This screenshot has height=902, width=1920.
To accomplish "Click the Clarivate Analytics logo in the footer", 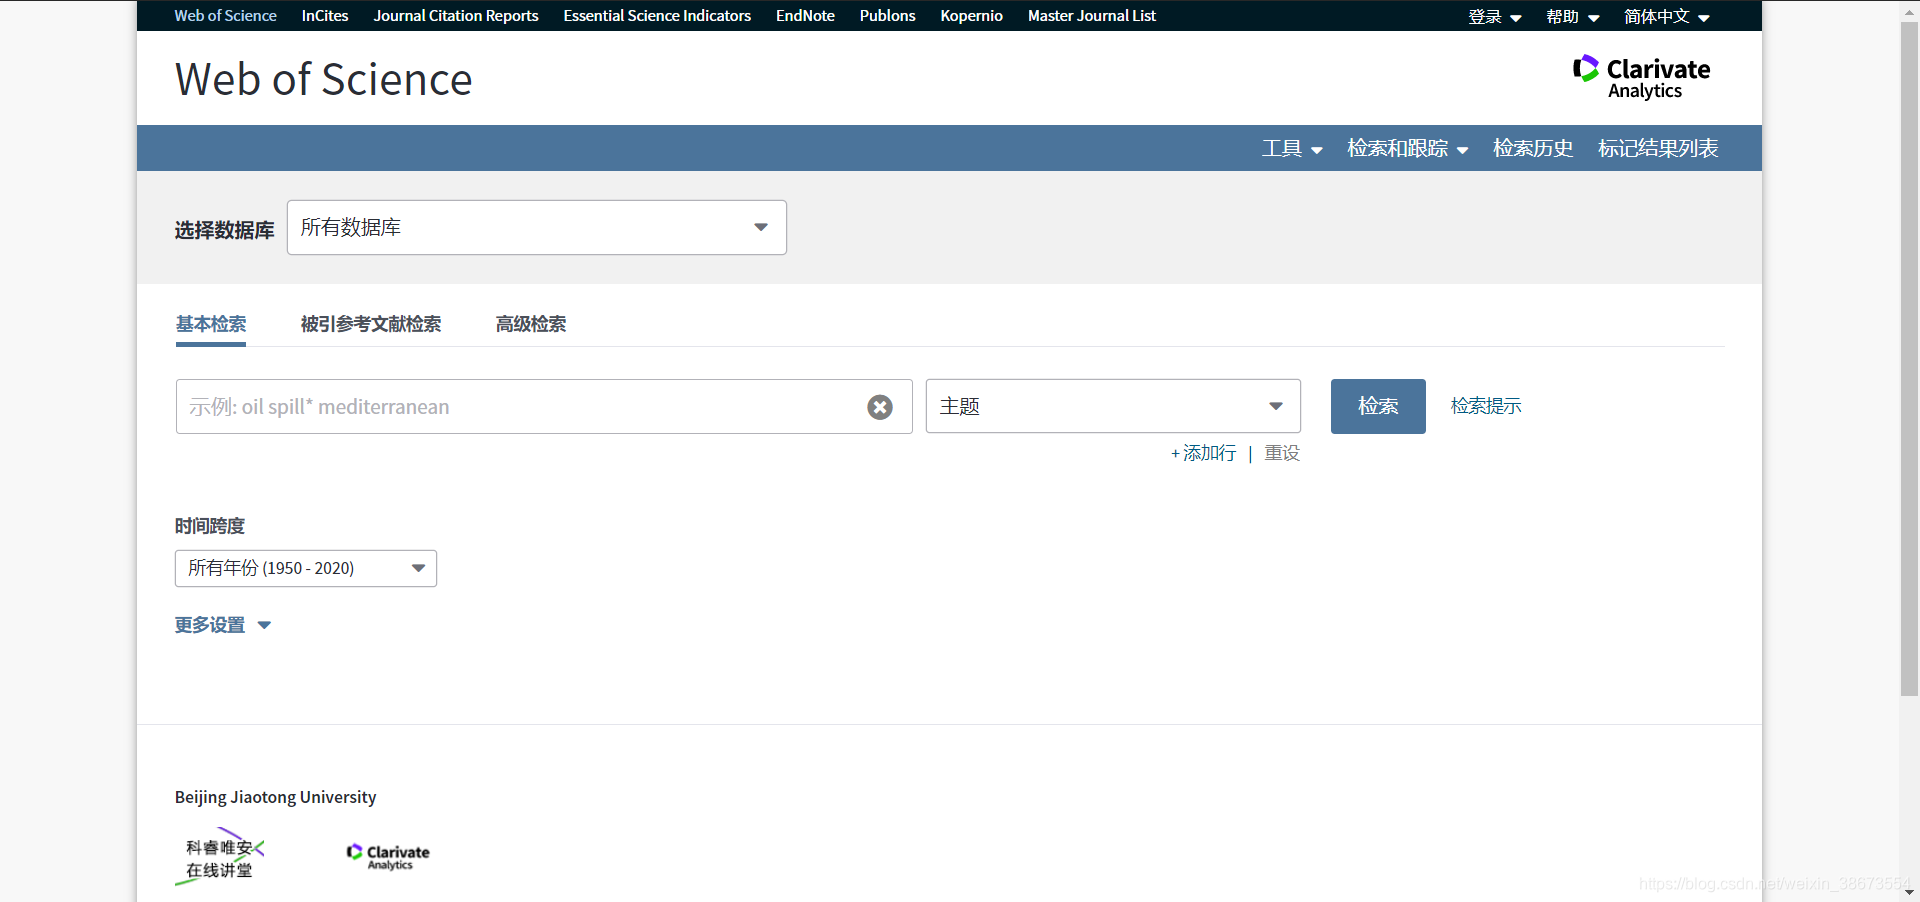I will 388,857.
